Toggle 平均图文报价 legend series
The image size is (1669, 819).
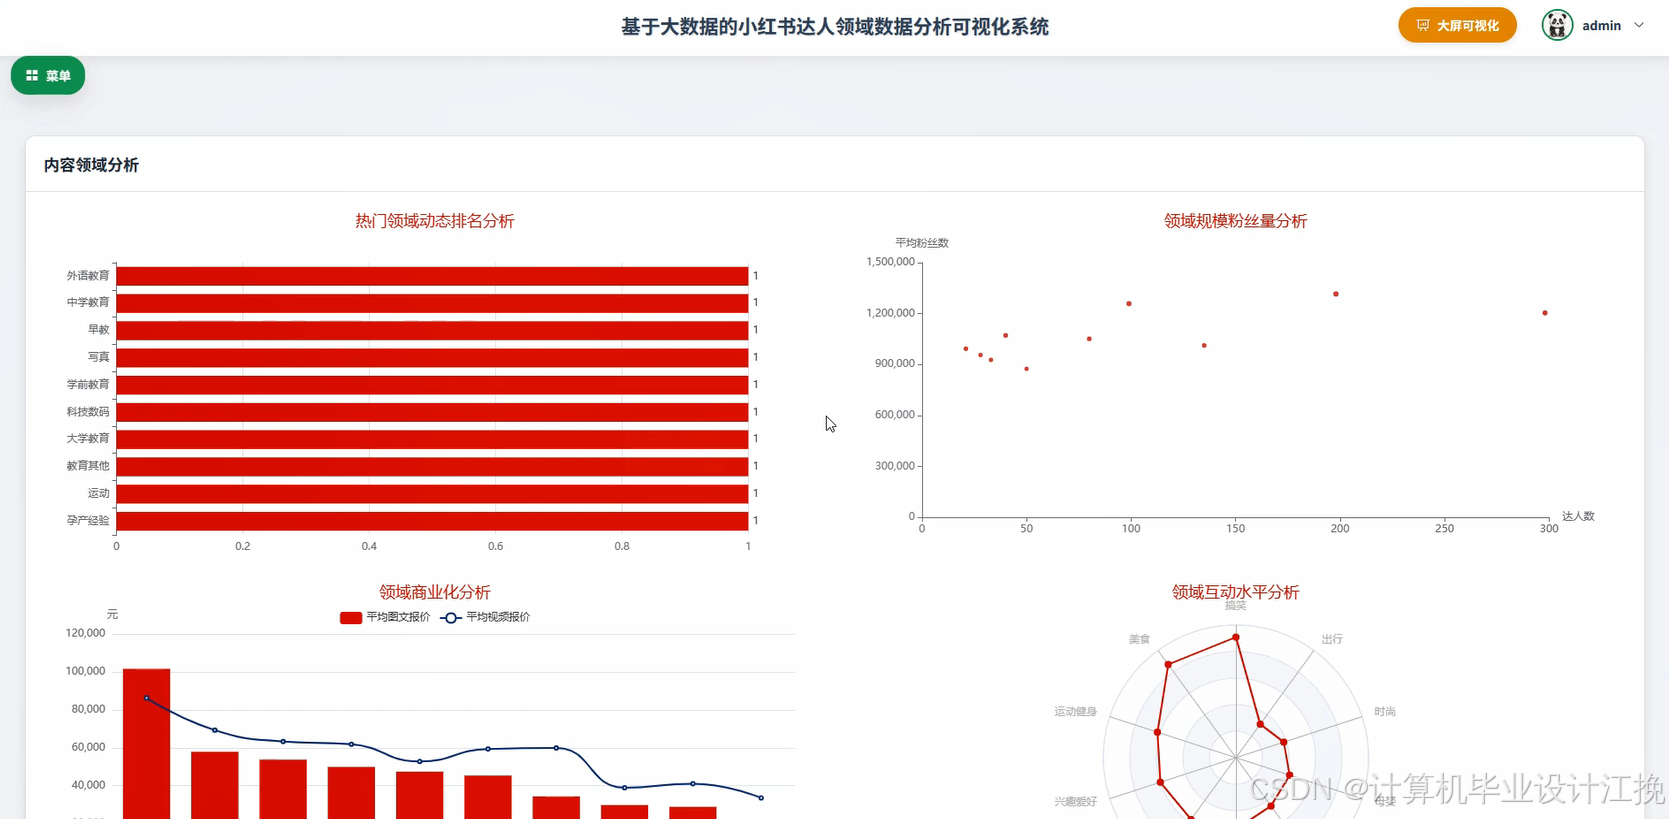(385, 617)
